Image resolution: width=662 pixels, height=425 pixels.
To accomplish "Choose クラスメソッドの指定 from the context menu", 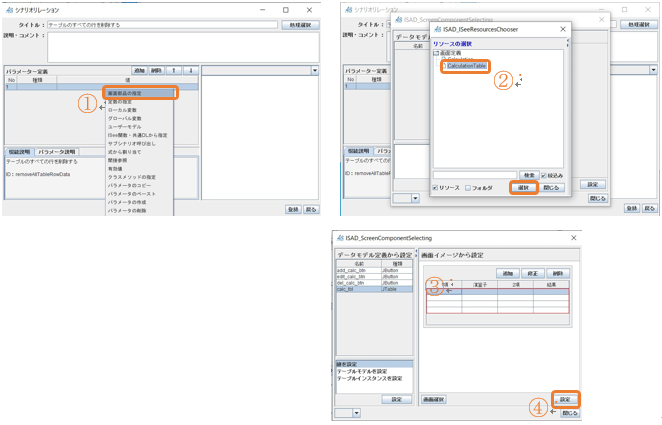I will [x=139, y=177].
